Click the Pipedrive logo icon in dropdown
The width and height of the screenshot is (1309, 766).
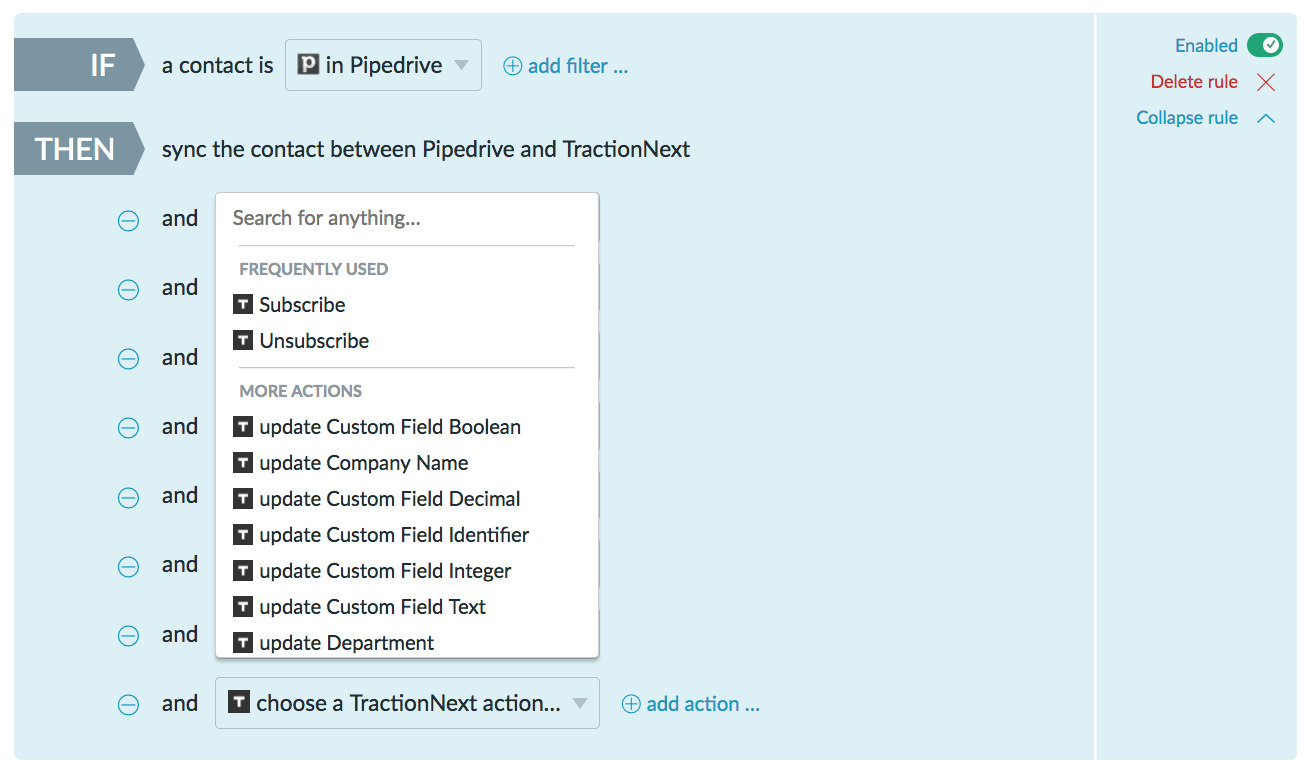(309, 65)
